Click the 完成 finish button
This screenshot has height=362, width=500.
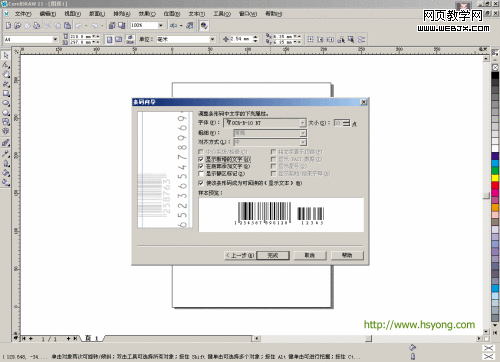(x=273, y=255)
